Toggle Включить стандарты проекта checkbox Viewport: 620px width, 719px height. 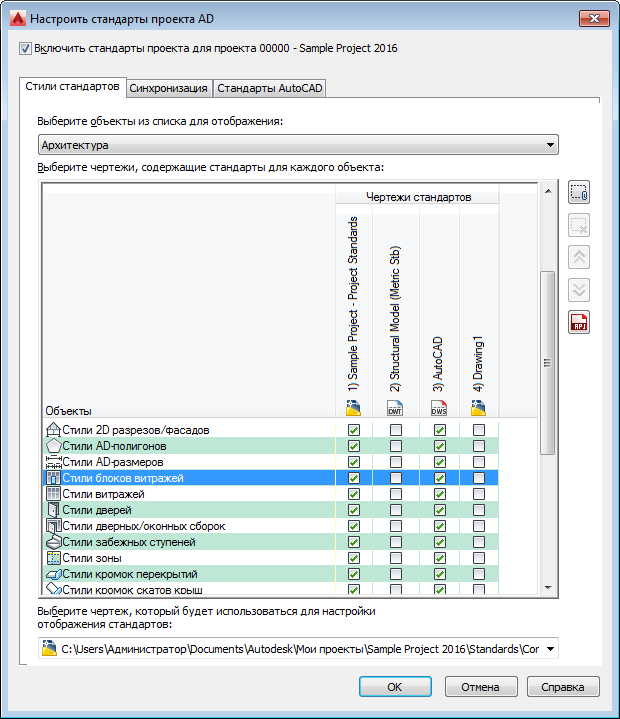click(x=25, y=48)
